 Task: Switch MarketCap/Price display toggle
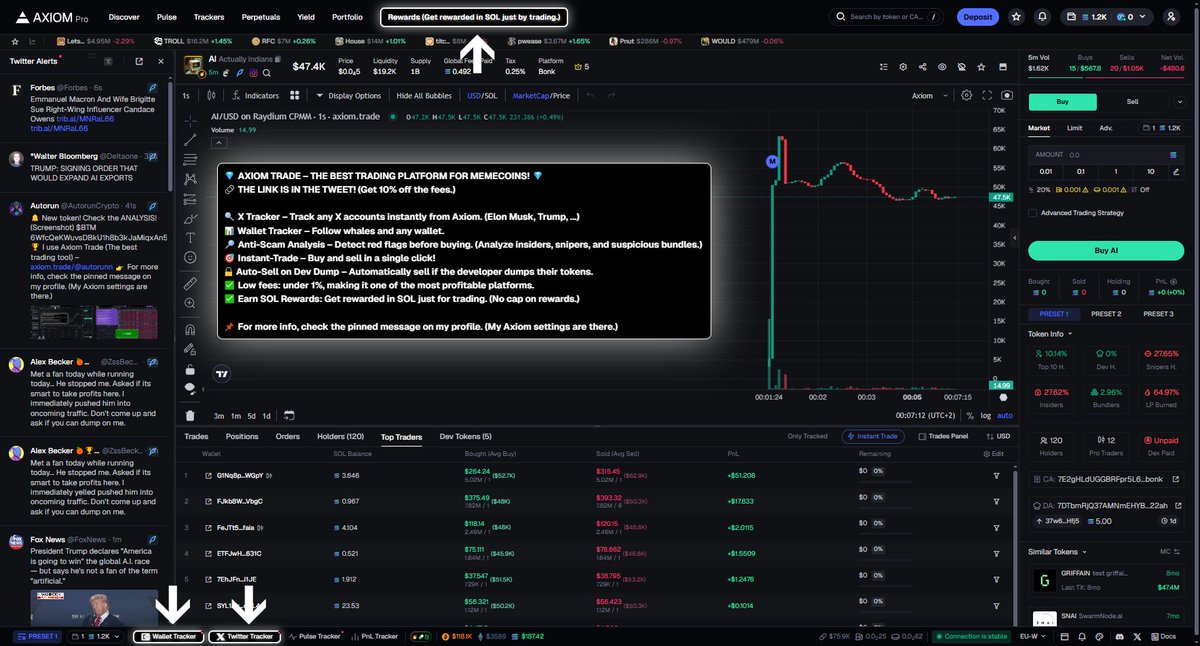pos(541,96)
